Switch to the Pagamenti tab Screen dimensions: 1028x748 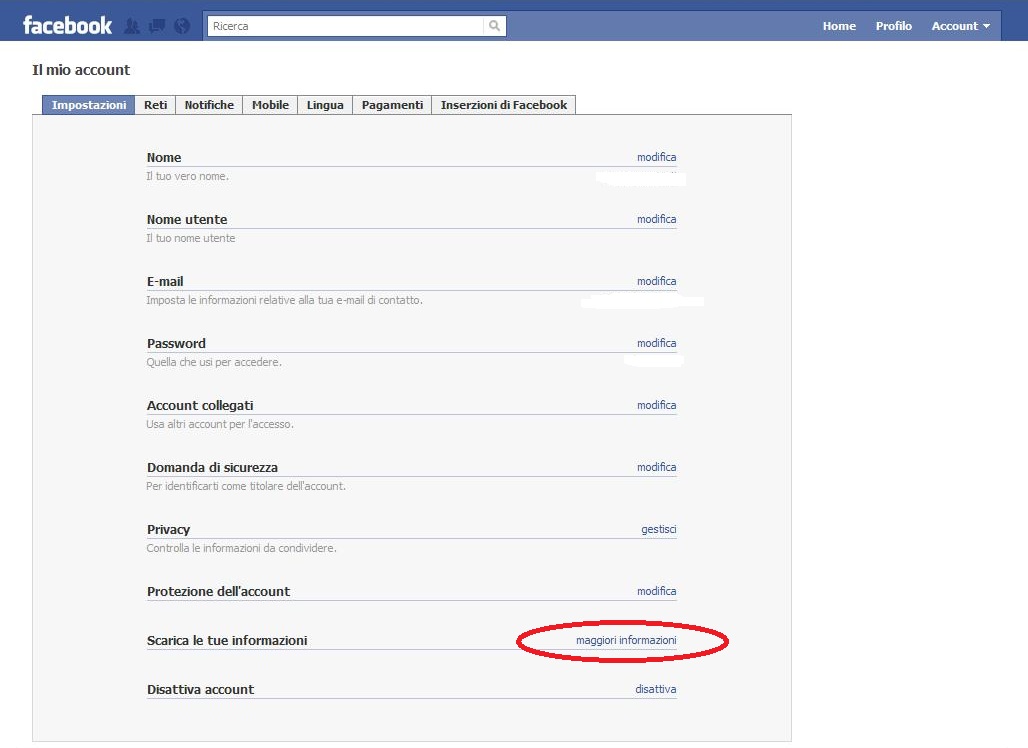[x=392, y=105]
